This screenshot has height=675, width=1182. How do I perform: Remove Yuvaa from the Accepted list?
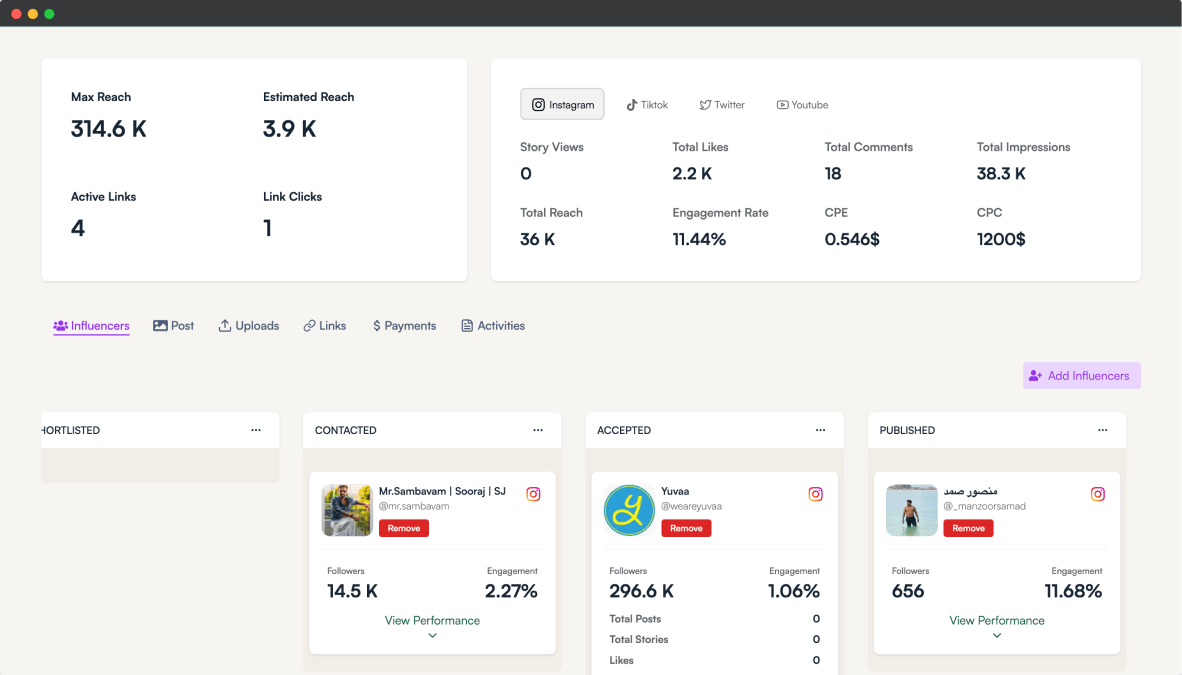(686, 528)
